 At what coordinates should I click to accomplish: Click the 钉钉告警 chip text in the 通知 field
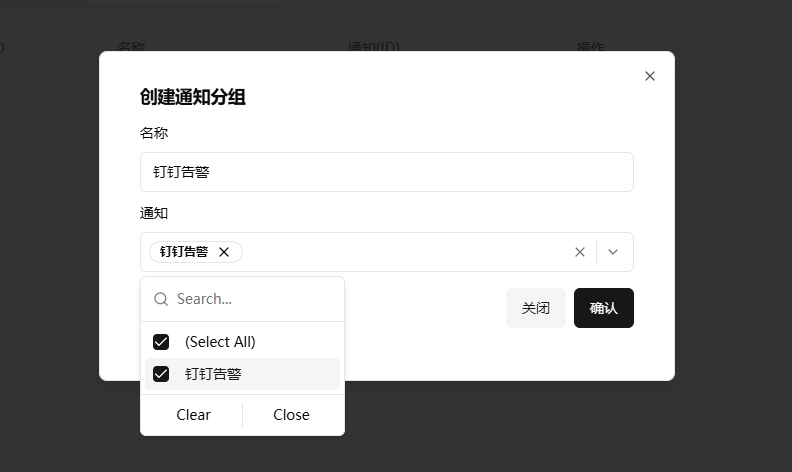click(x=184, y=252)
